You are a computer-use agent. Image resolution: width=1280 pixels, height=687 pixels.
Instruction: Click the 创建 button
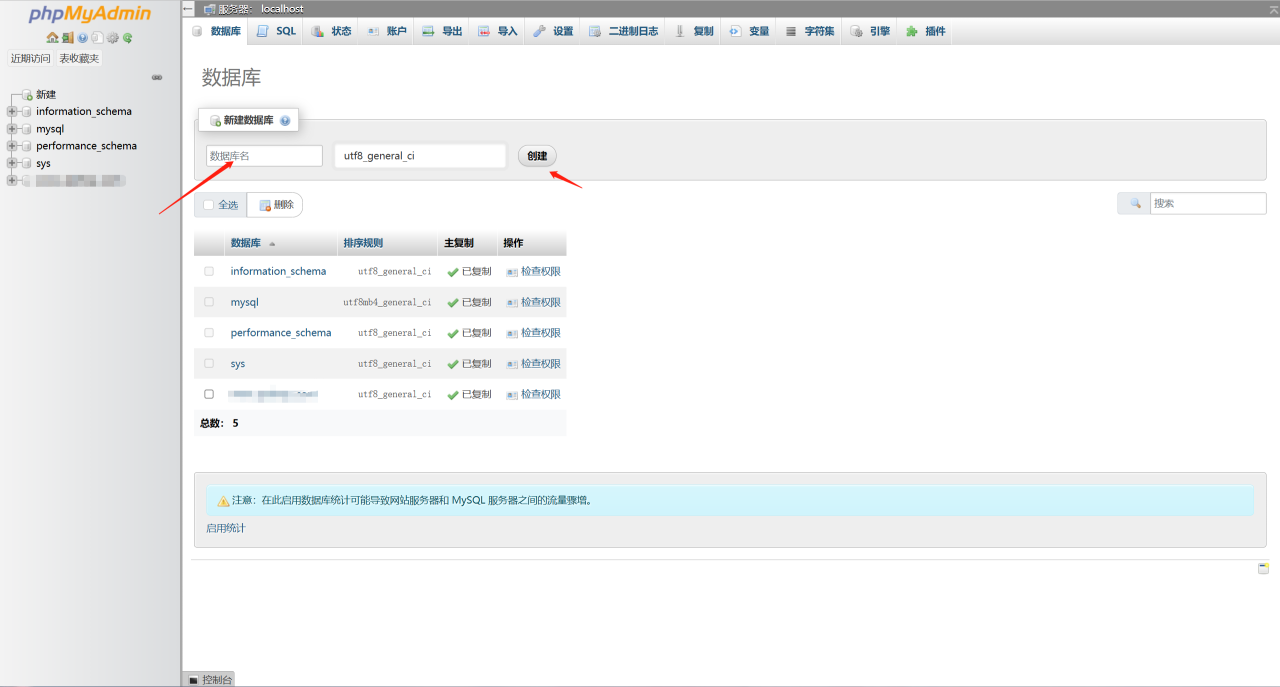click(x=537, y=156)
